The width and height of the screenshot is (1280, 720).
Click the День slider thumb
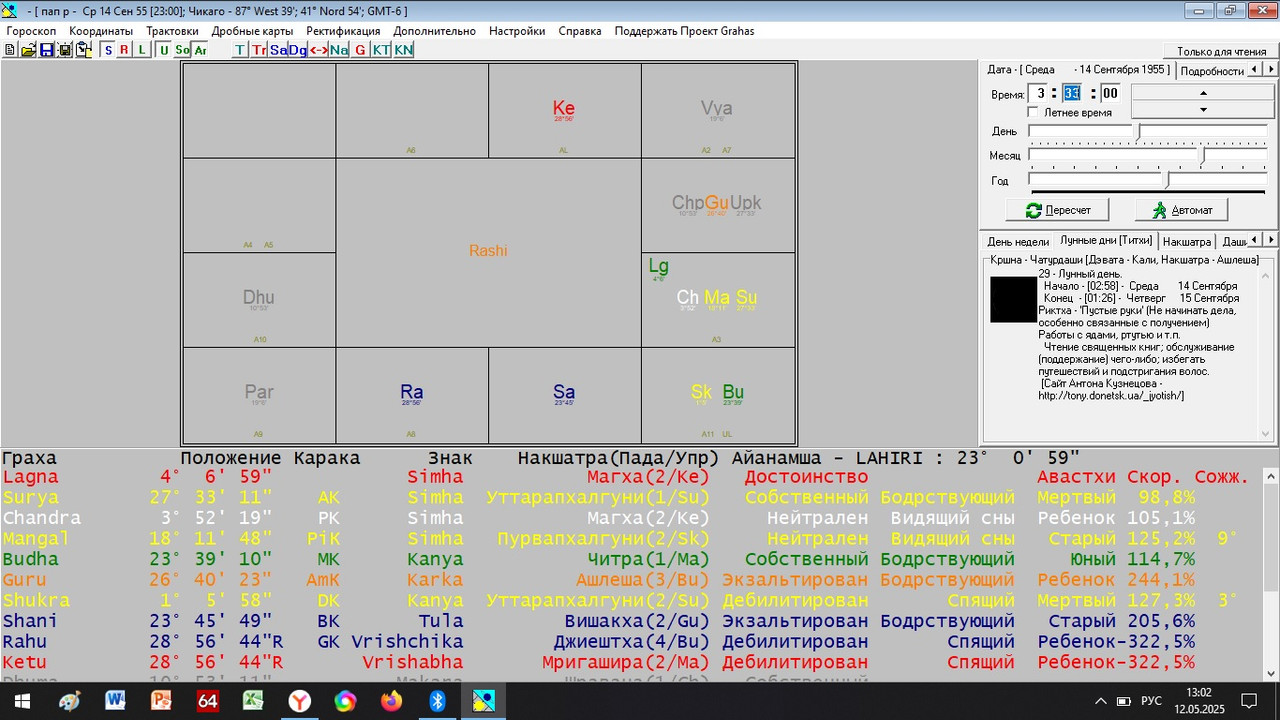[1138, 131]
